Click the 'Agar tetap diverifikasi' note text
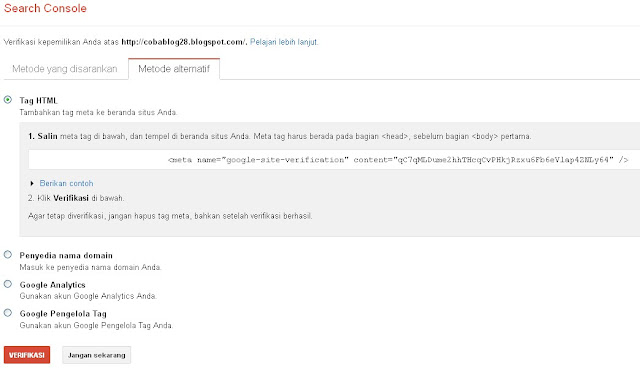640x368 pixels. pyautogui.click(x=170, y=216)
